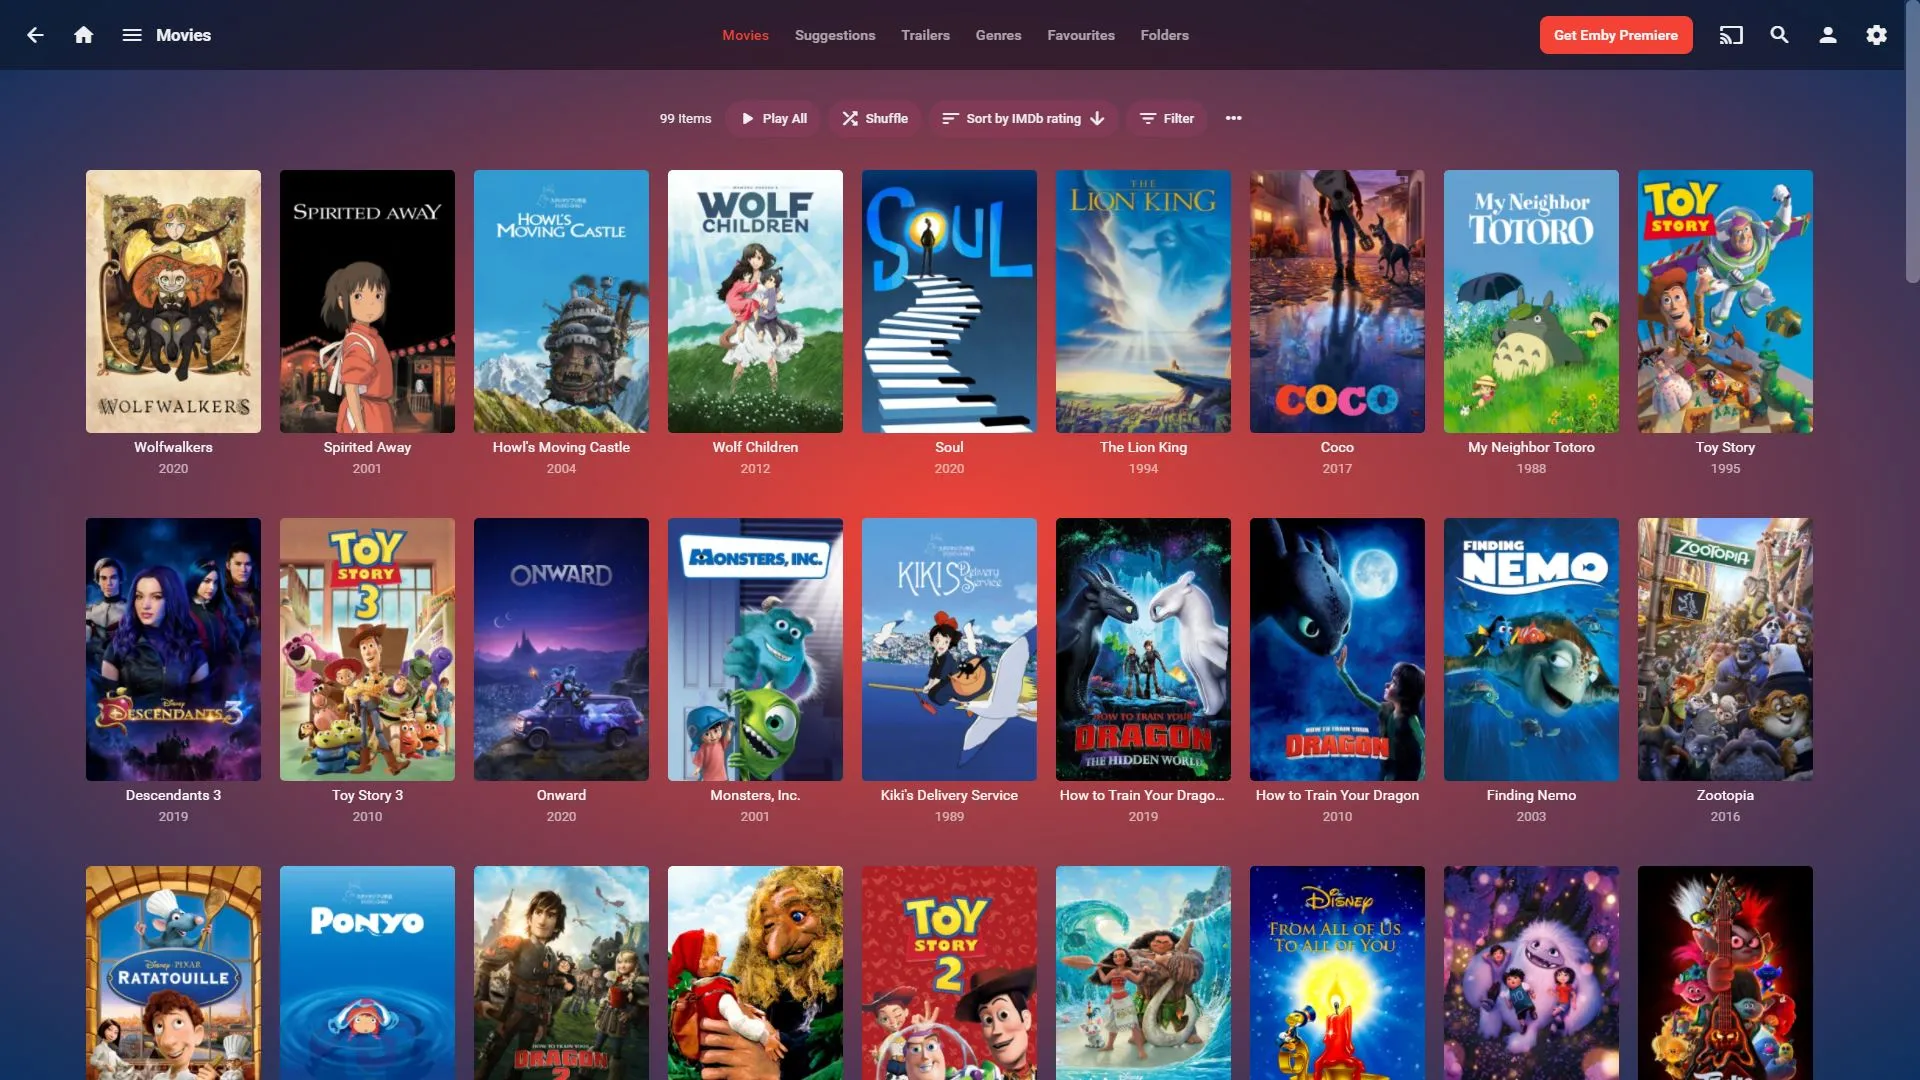Click the Wolfwalkers title link

point(173,447)
